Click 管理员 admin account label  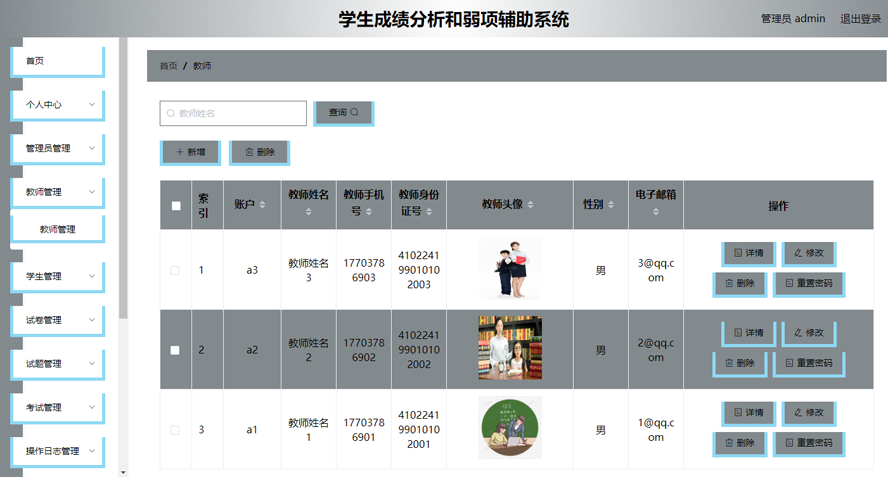[793, 19]
